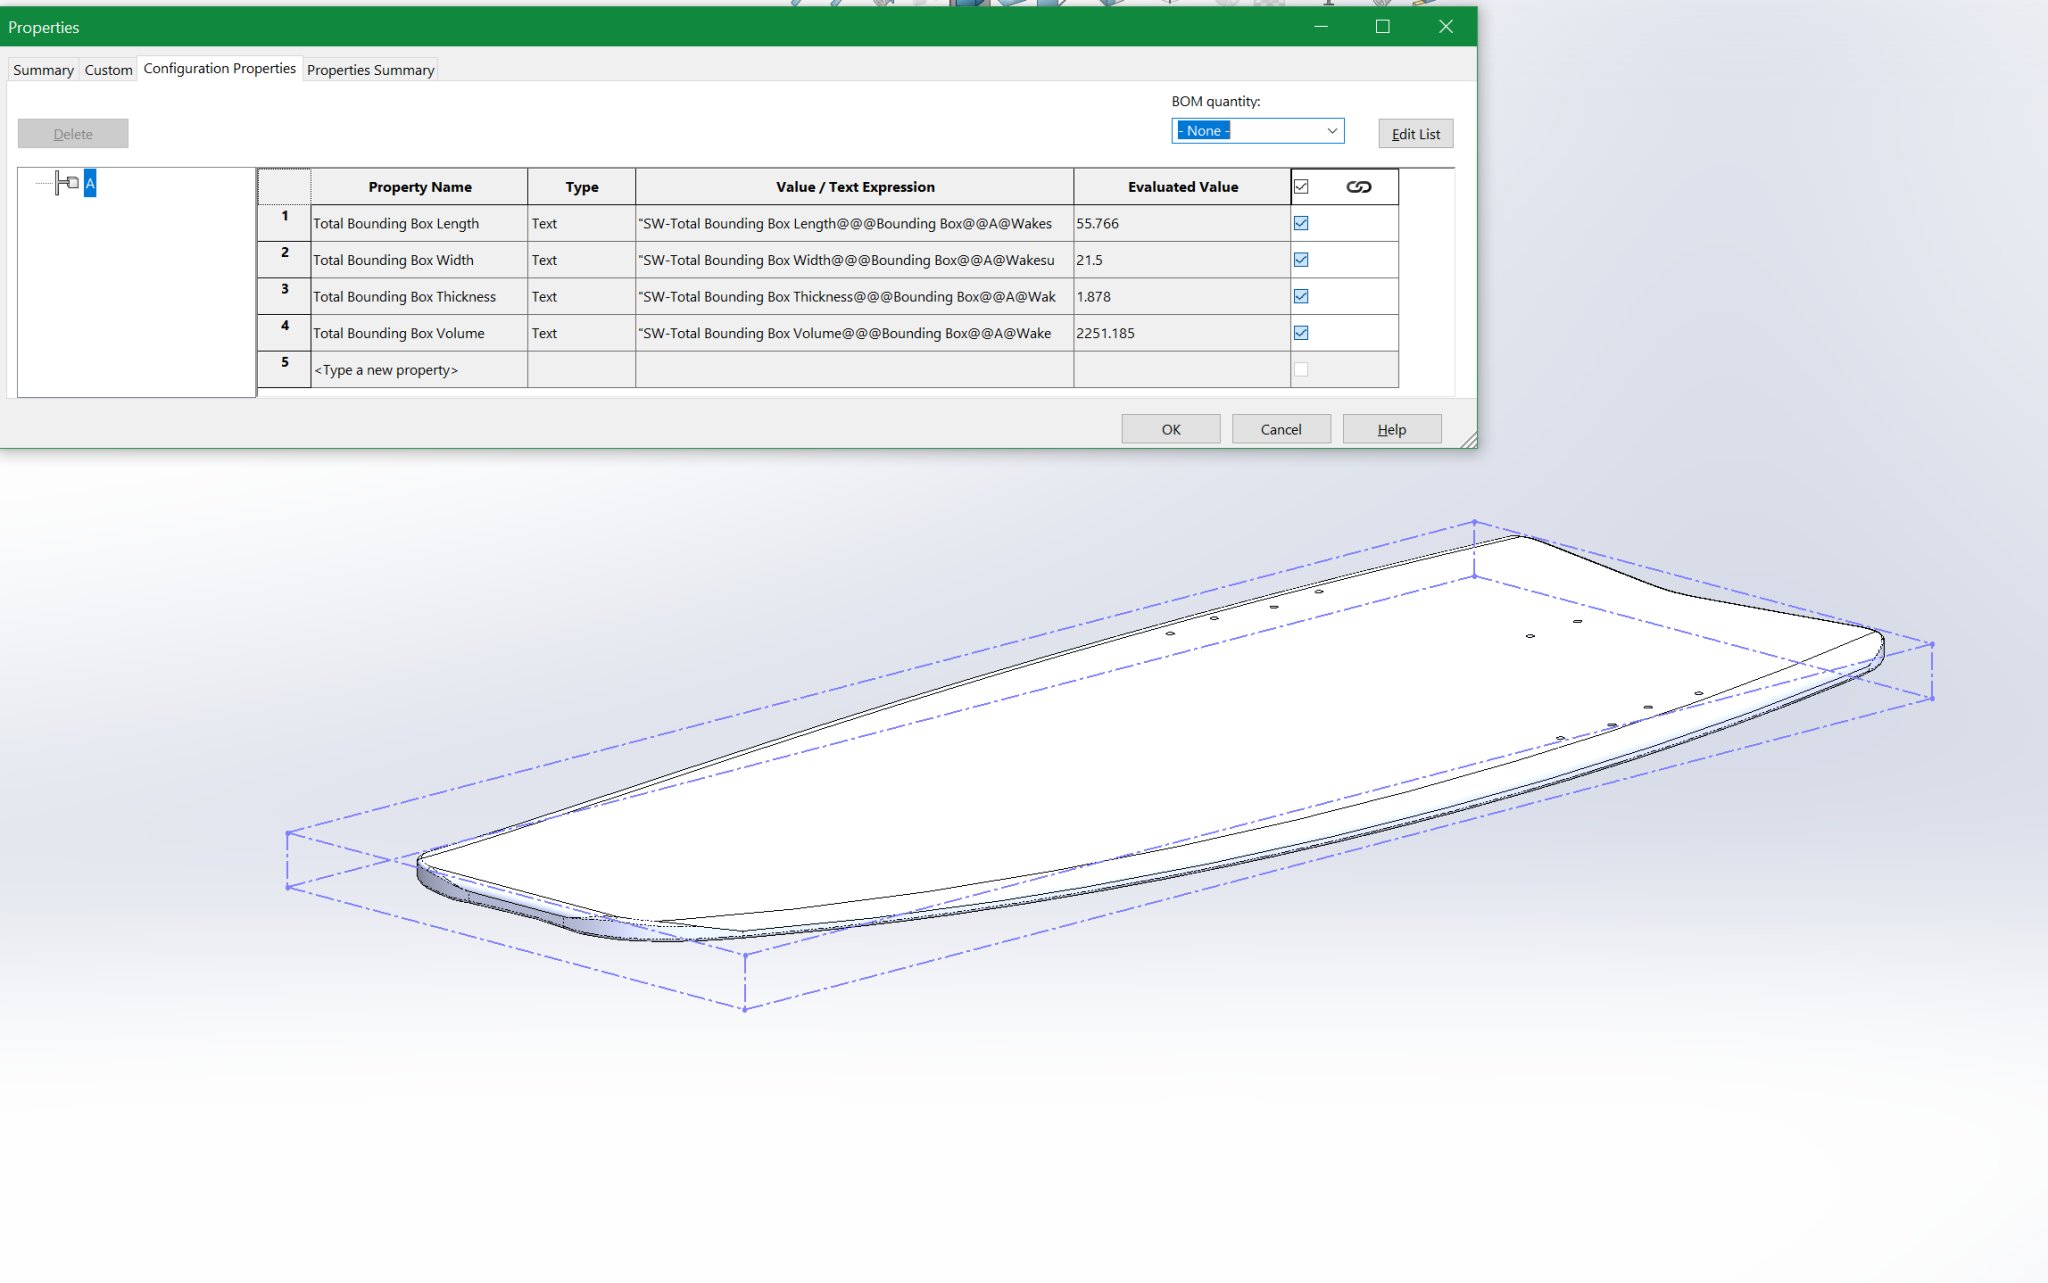Viewport: 2048px width, 1283px height.
Task: Open the BOM quantity dropdown
Action: 1331,131
